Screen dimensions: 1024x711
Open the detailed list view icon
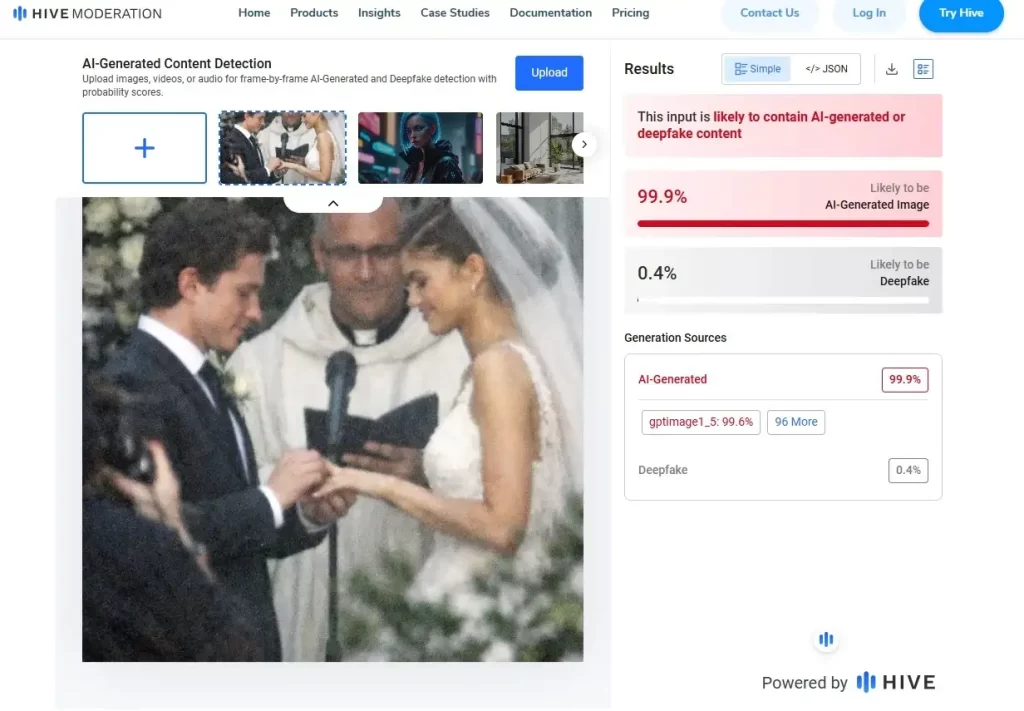[923, 69]
